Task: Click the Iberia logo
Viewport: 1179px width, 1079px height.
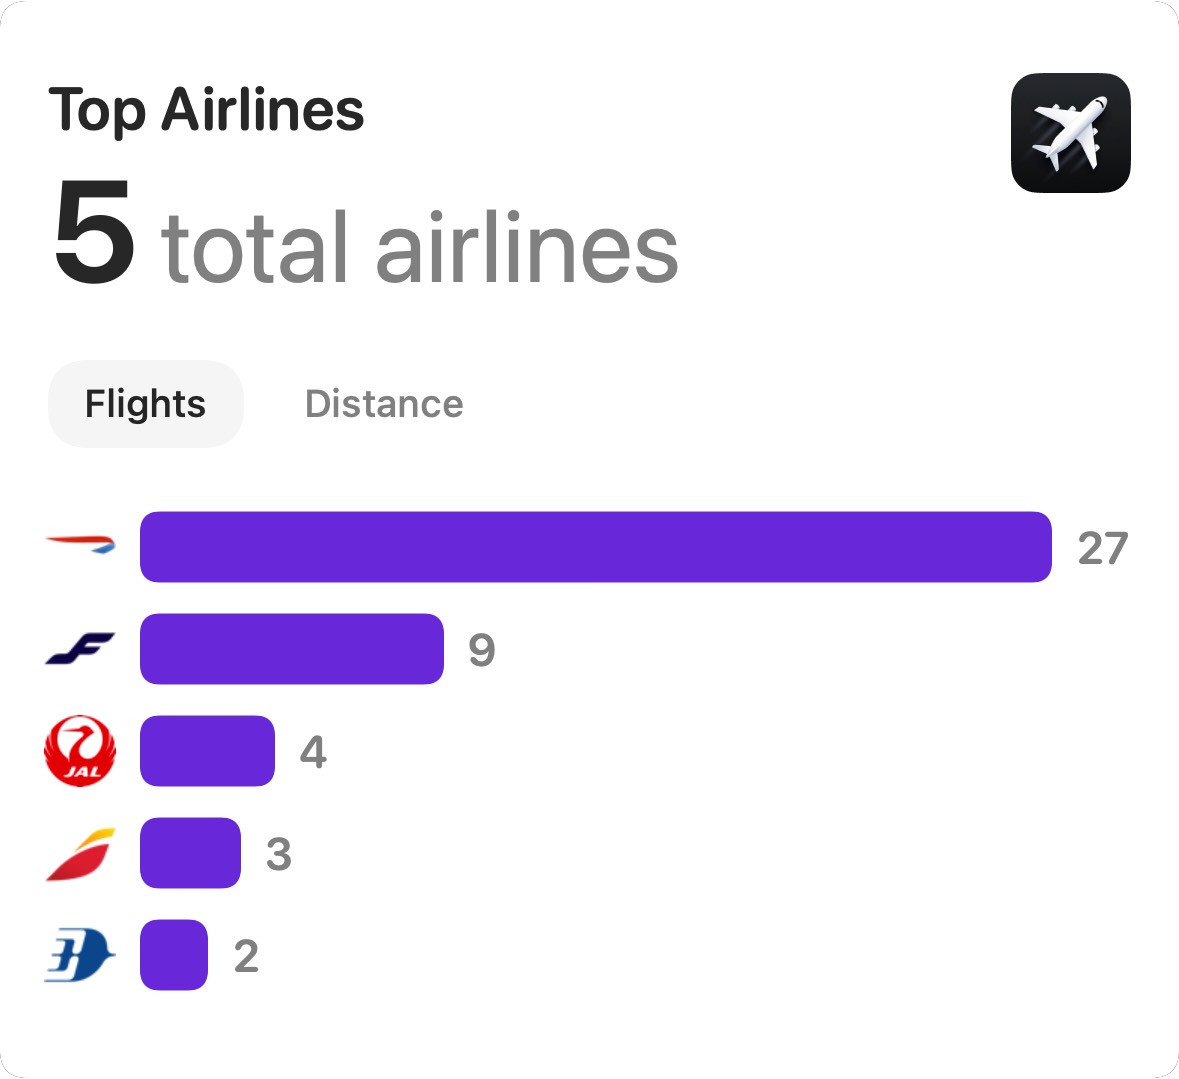Action: [x=81, y=854]
